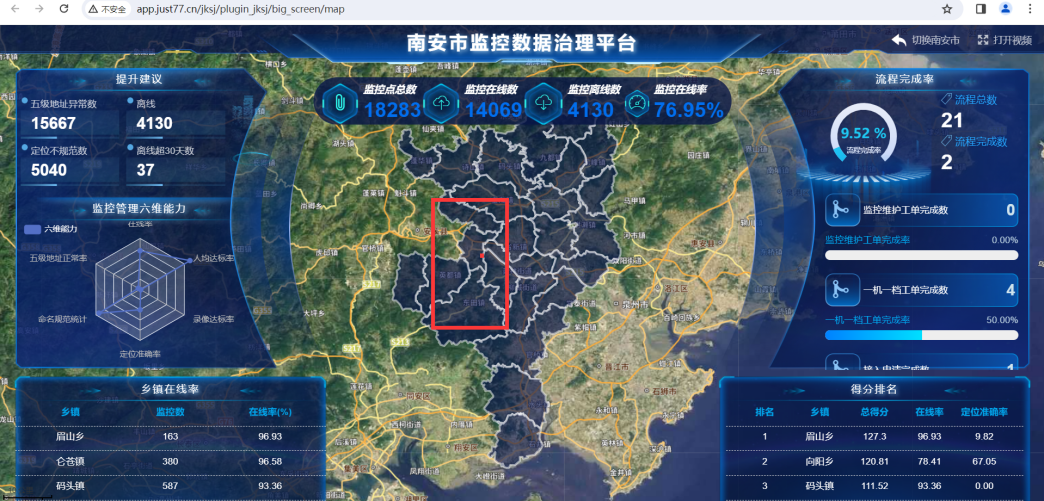Click the 流程总数 value 21

pos(952,121)
